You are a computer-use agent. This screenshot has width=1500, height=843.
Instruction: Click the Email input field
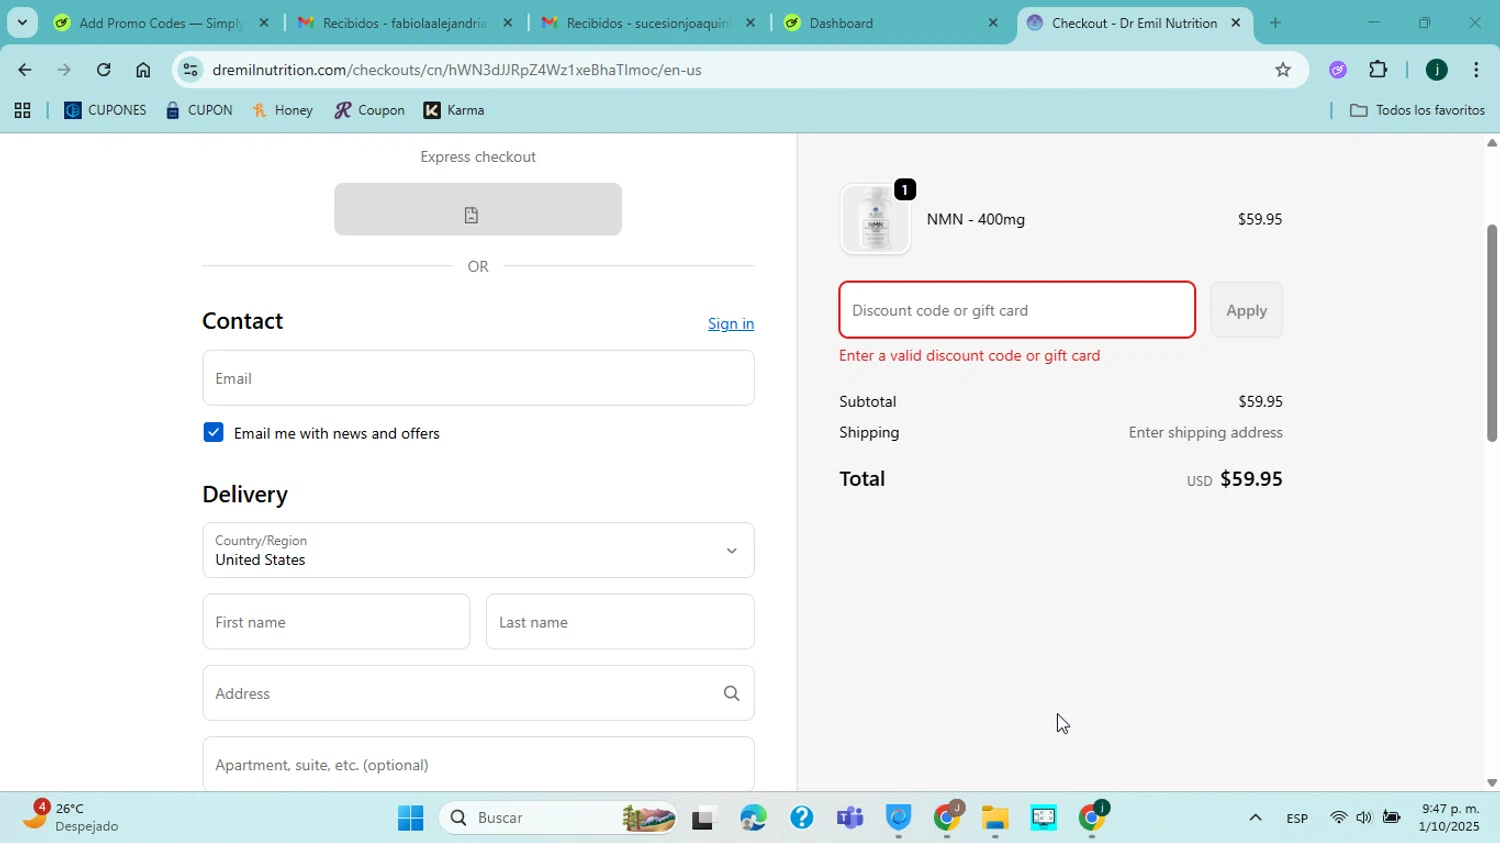(478, 378)
